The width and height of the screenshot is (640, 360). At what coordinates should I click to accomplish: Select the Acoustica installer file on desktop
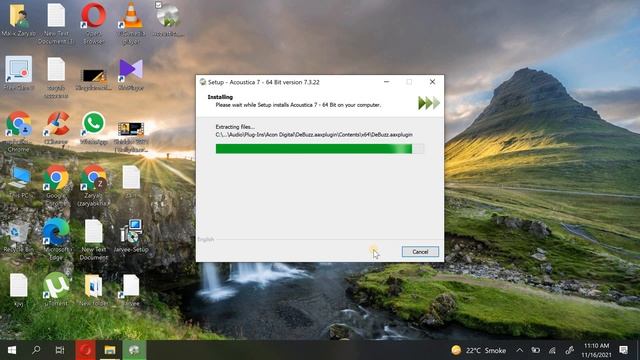168,20
